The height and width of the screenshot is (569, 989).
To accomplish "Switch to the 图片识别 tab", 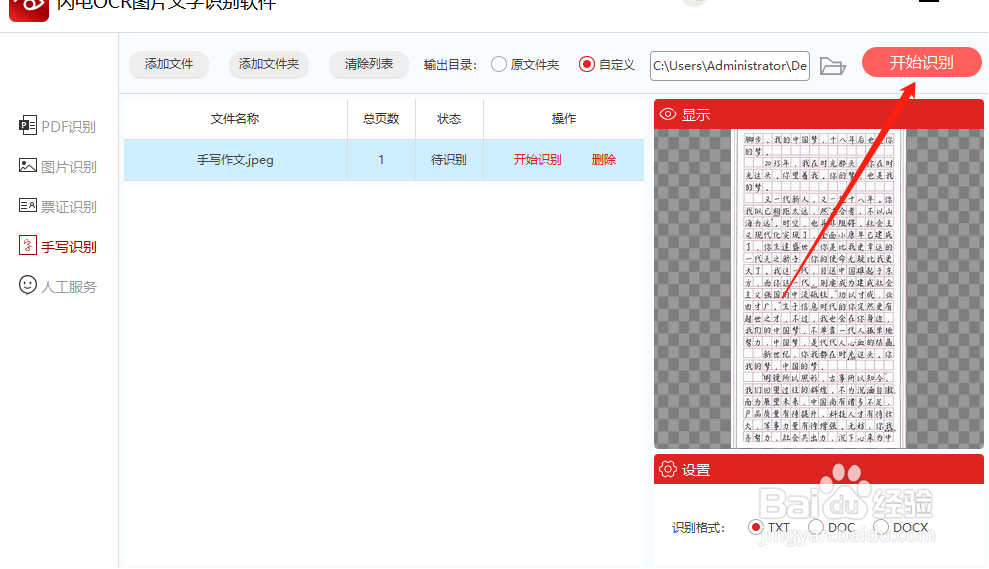I will (x=57, y=167).
